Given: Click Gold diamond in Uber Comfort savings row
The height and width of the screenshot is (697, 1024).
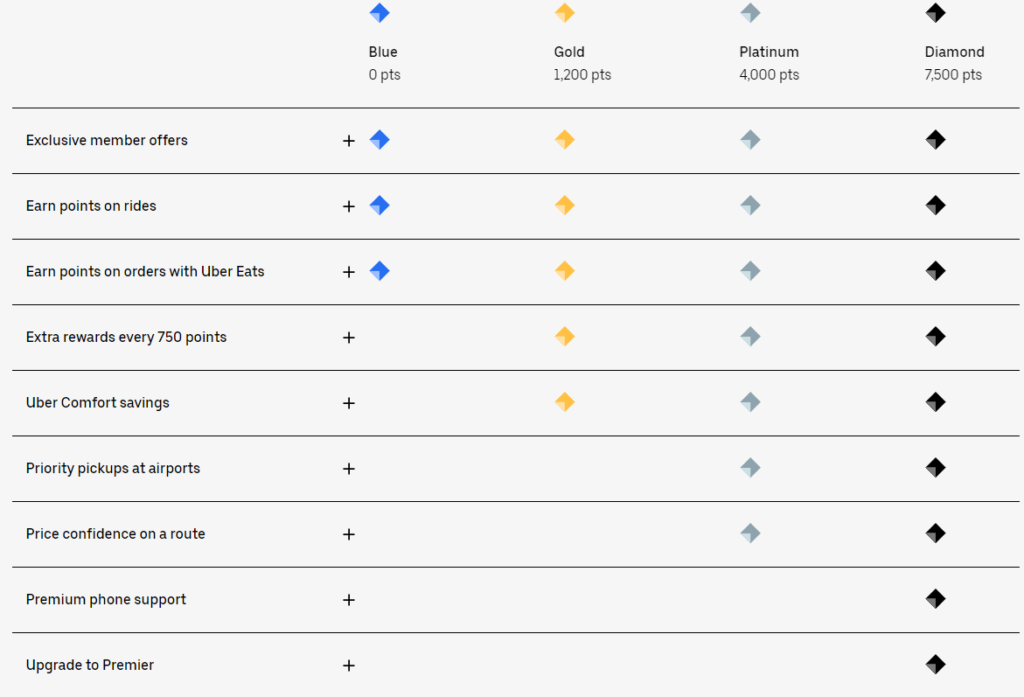Looking at the screenshot, I should [565, 402].
